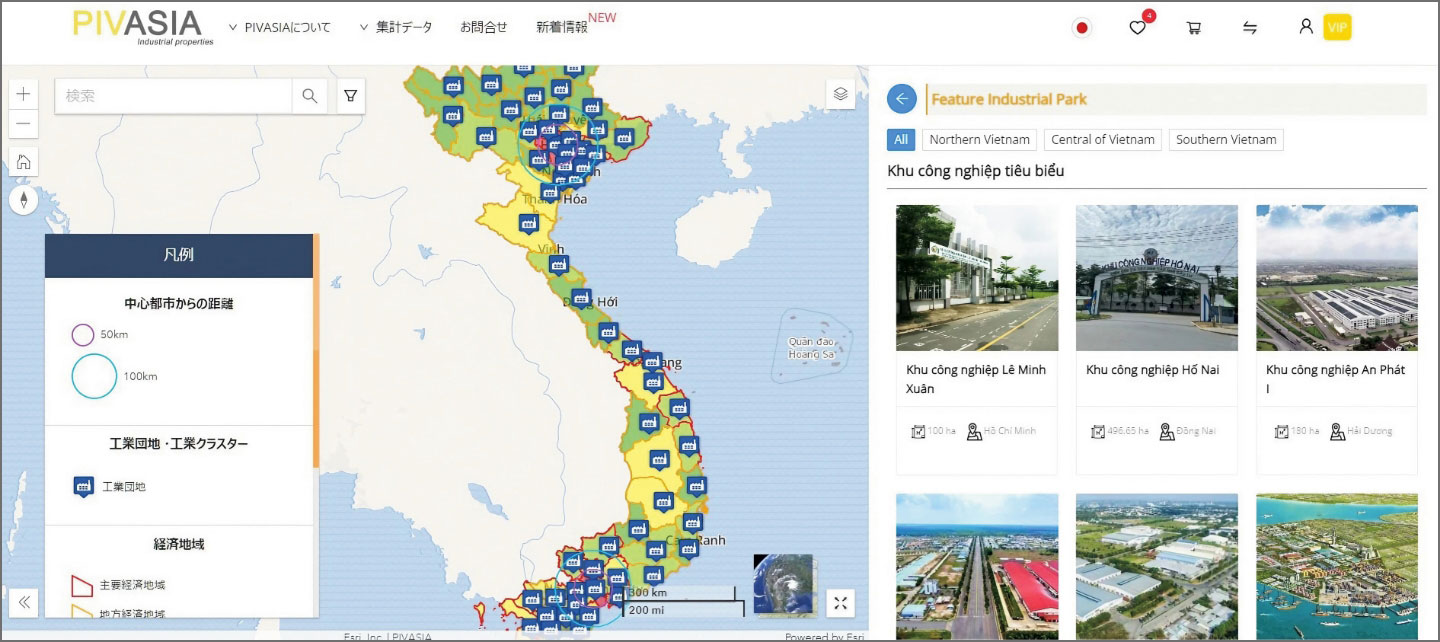The height and width of the screenshot is (642, 1440).
Task: Filter by Southern Vietnam
Action: tap(1226, 140)
